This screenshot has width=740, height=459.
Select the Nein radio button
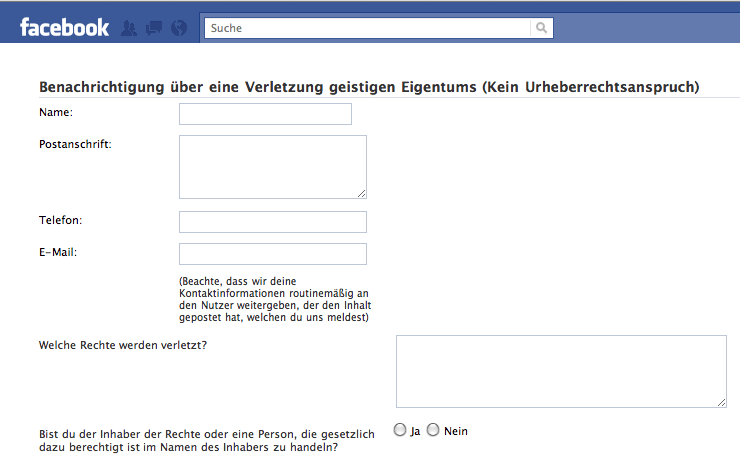(x=433, y=430)
